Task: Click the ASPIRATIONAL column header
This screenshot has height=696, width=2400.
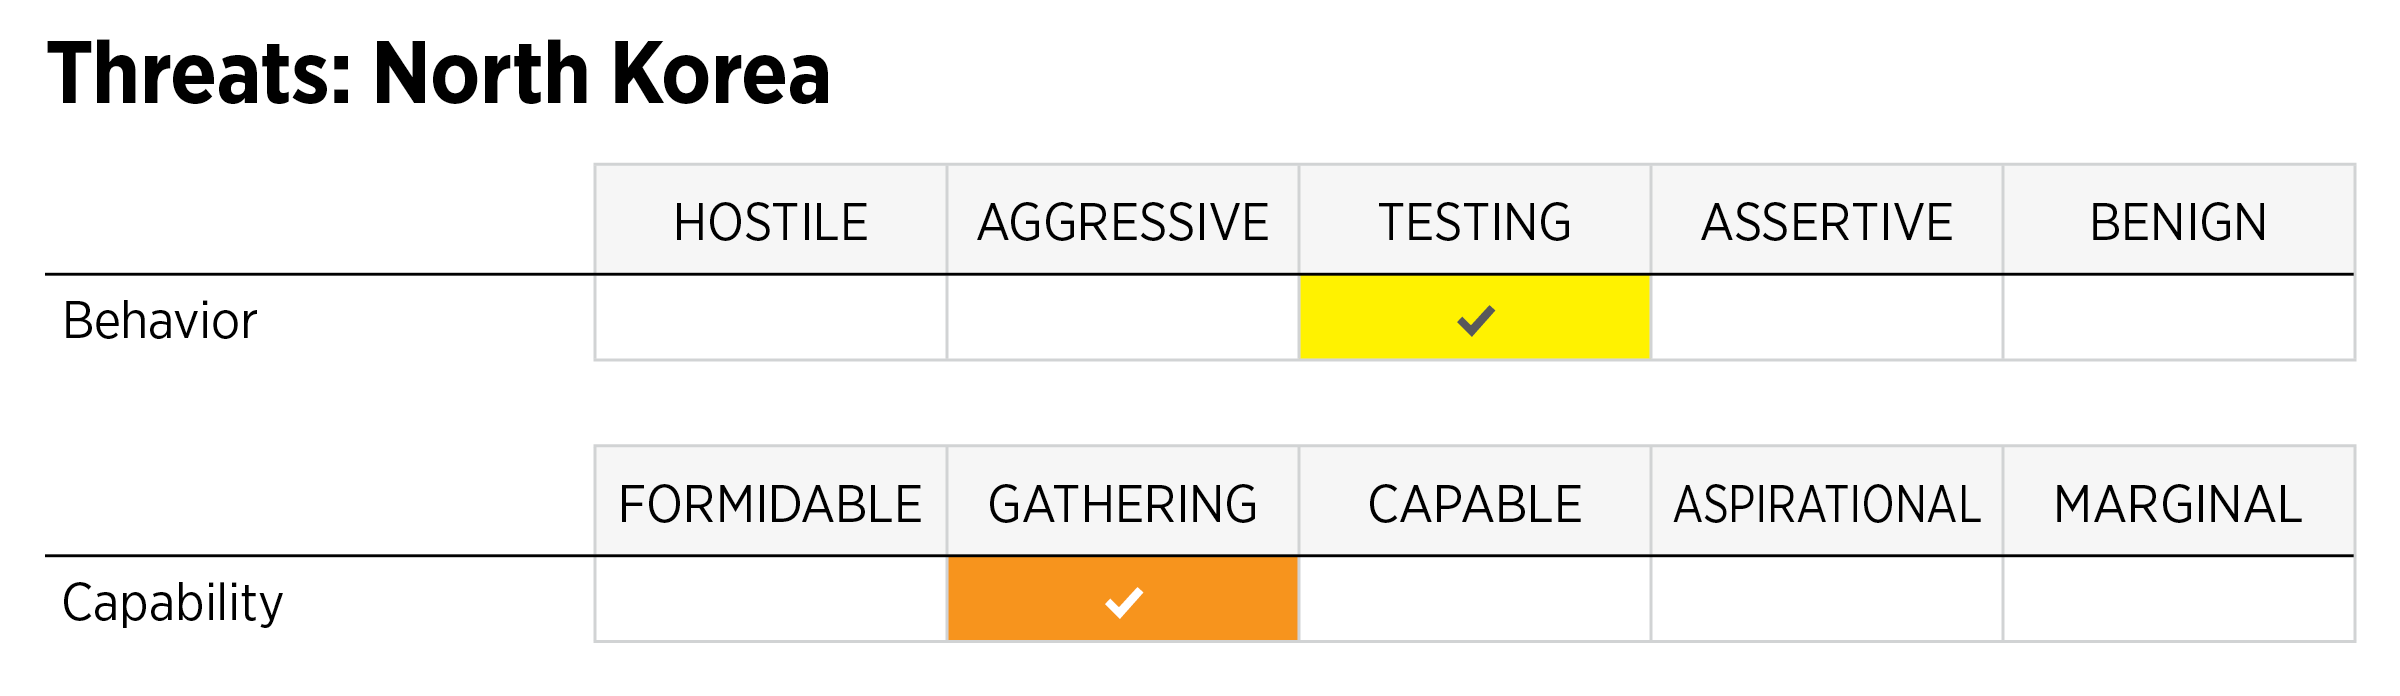Action: (x=1827, y=504)
